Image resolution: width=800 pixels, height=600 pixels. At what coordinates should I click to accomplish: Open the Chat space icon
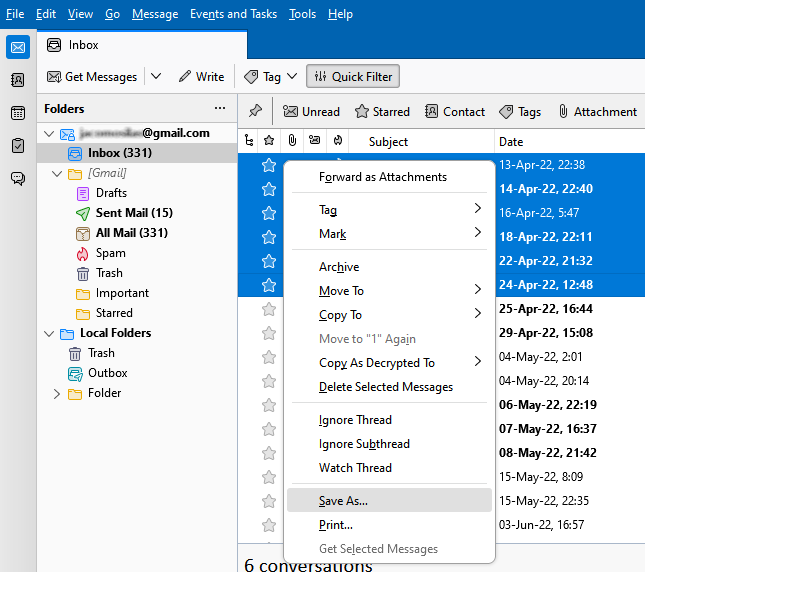click(x=18, y=179)
